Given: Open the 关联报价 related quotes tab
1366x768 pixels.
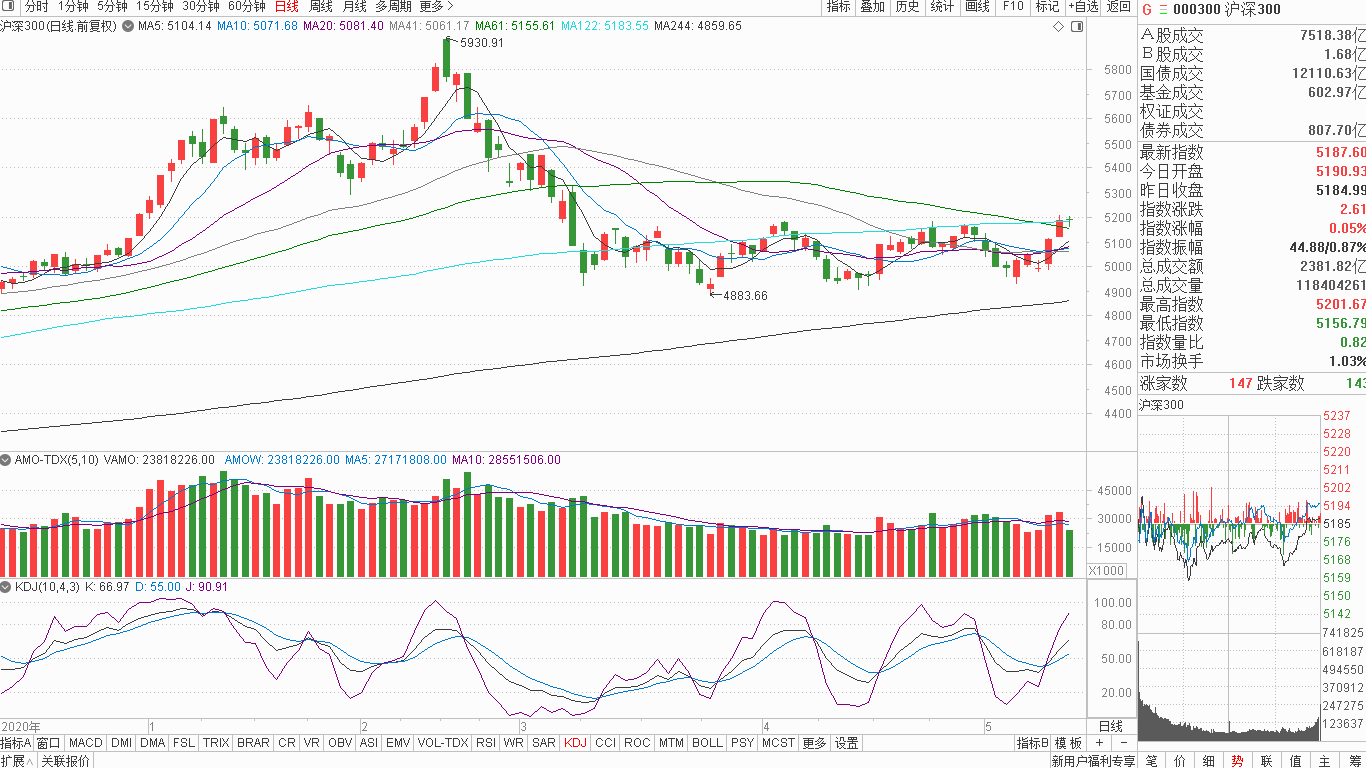Looking at the screenshot, I should (65, 760).
